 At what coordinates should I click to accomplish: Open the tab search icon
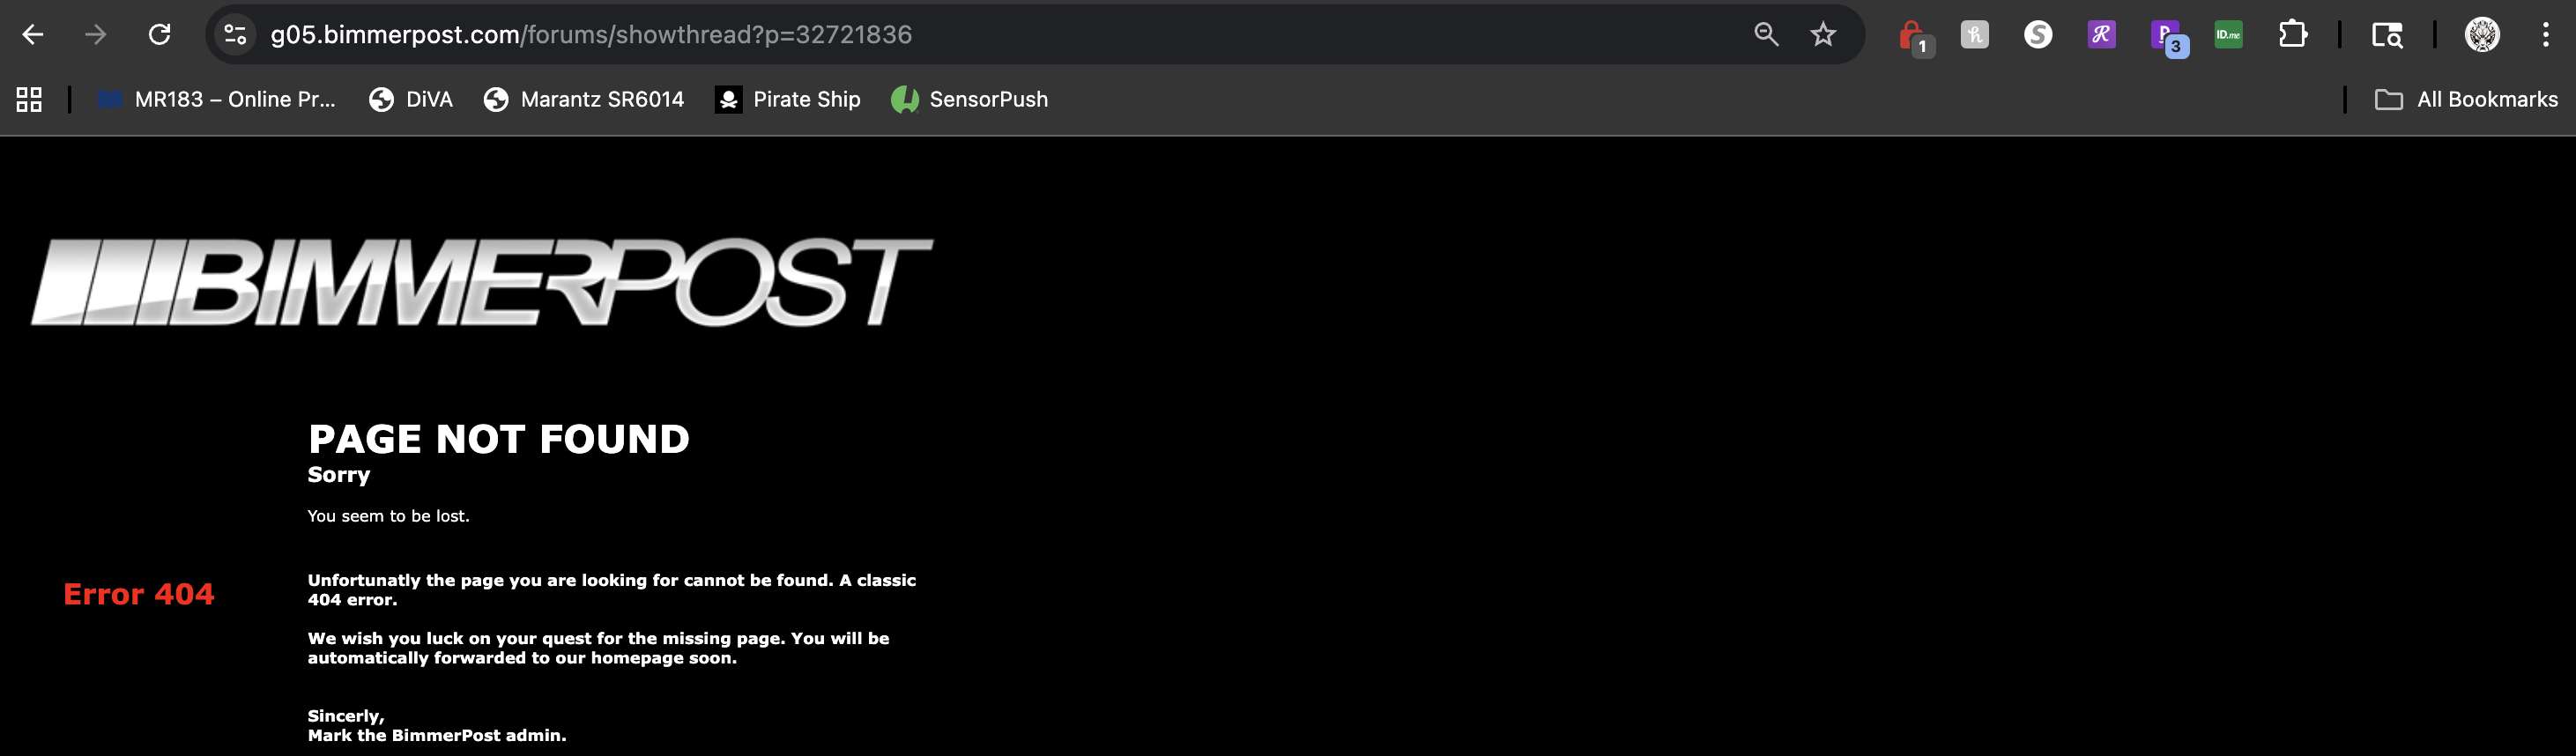coord(2387,35)
